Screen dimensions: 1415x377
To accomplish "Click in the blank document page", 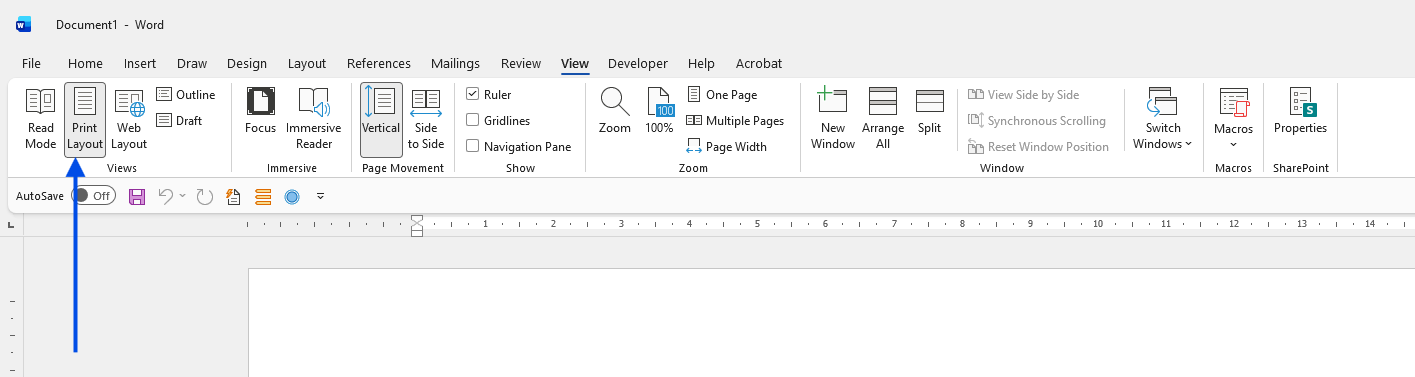I will (x=831, y=322).
